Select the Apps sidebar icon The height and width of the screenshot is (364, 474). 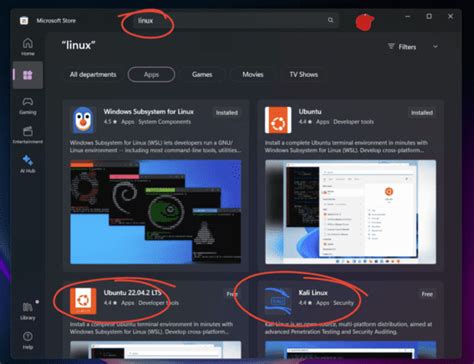pos(28,75)
